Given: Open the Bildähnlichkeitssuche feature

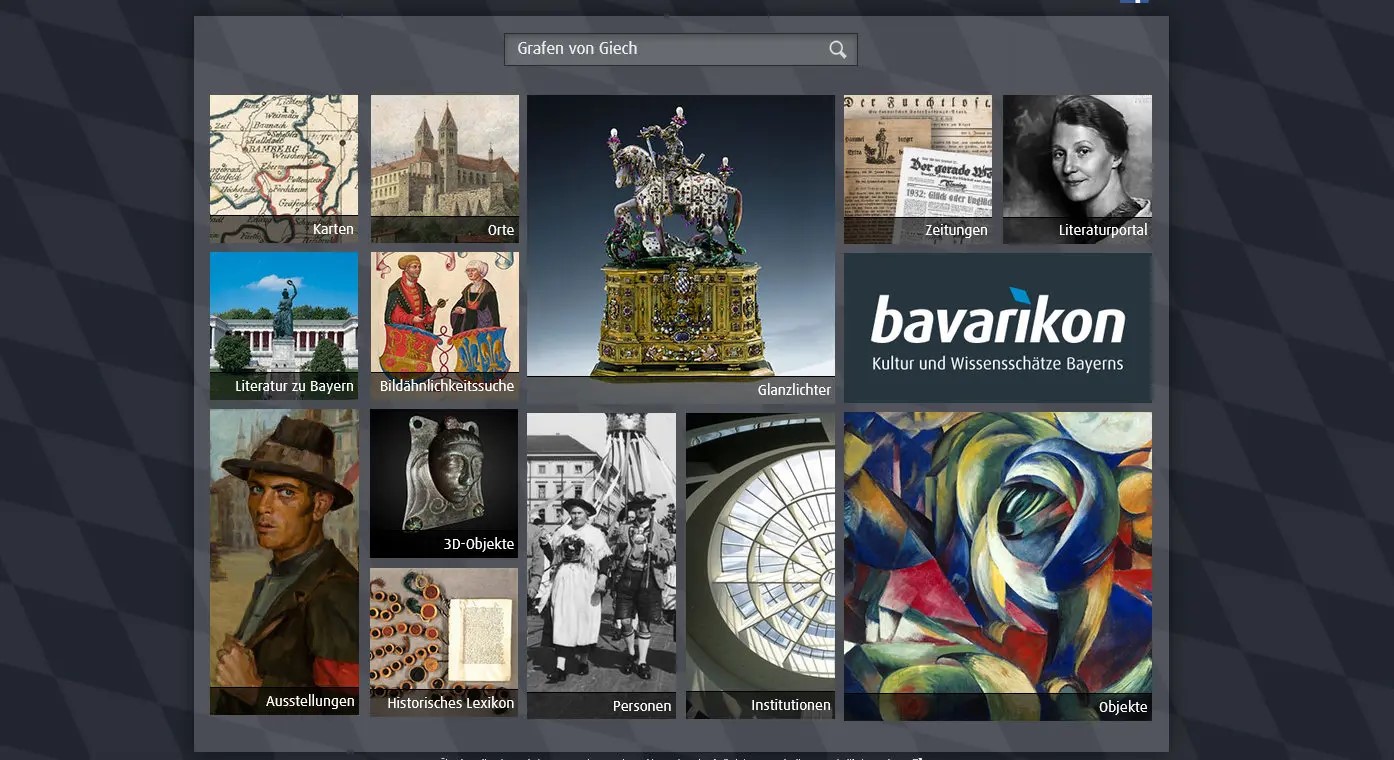Looking at the screenshot, I should (444, 325).
